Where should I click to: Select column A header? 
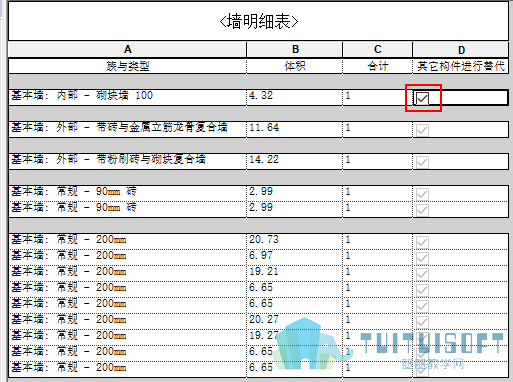[x=127, y=49]
